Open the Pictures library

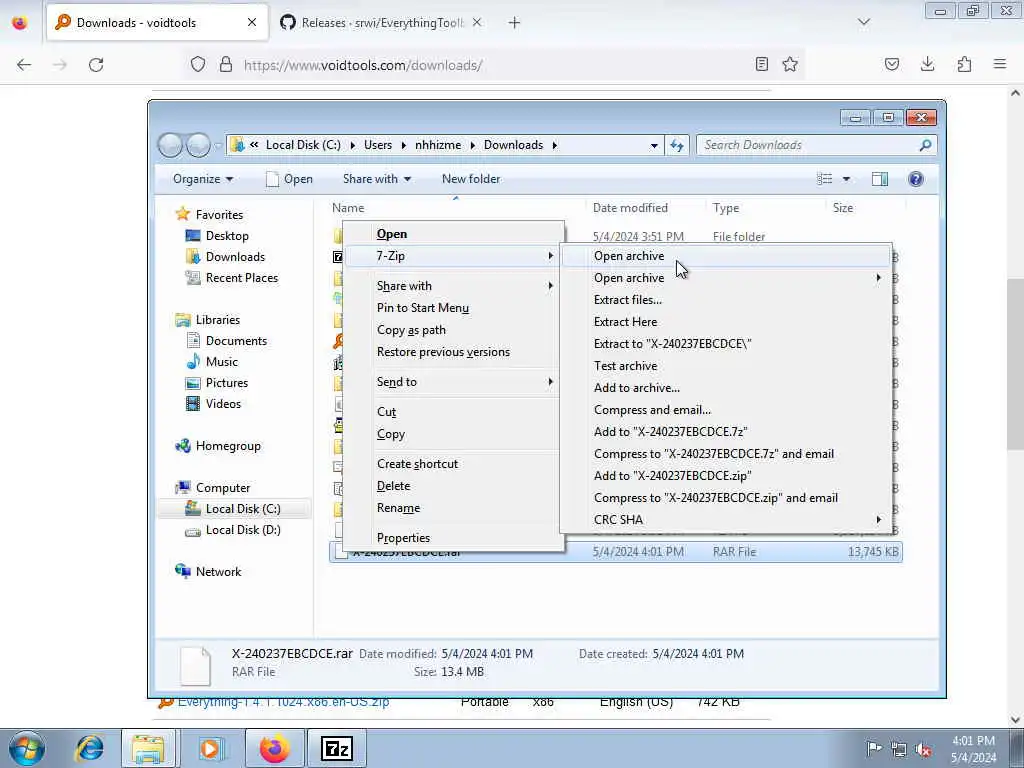point(227,383)
